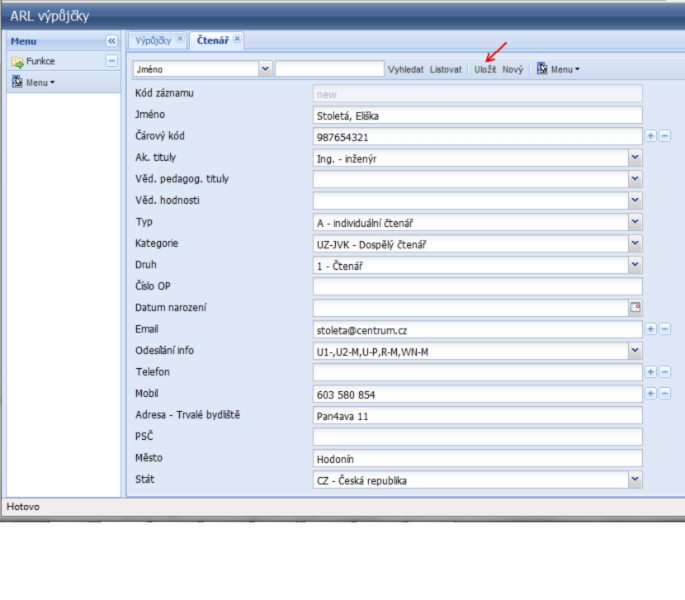Open the toolbar Menu next to Nový
The image size is (685, 600).
pyautogui.click(x=558, y=69)
